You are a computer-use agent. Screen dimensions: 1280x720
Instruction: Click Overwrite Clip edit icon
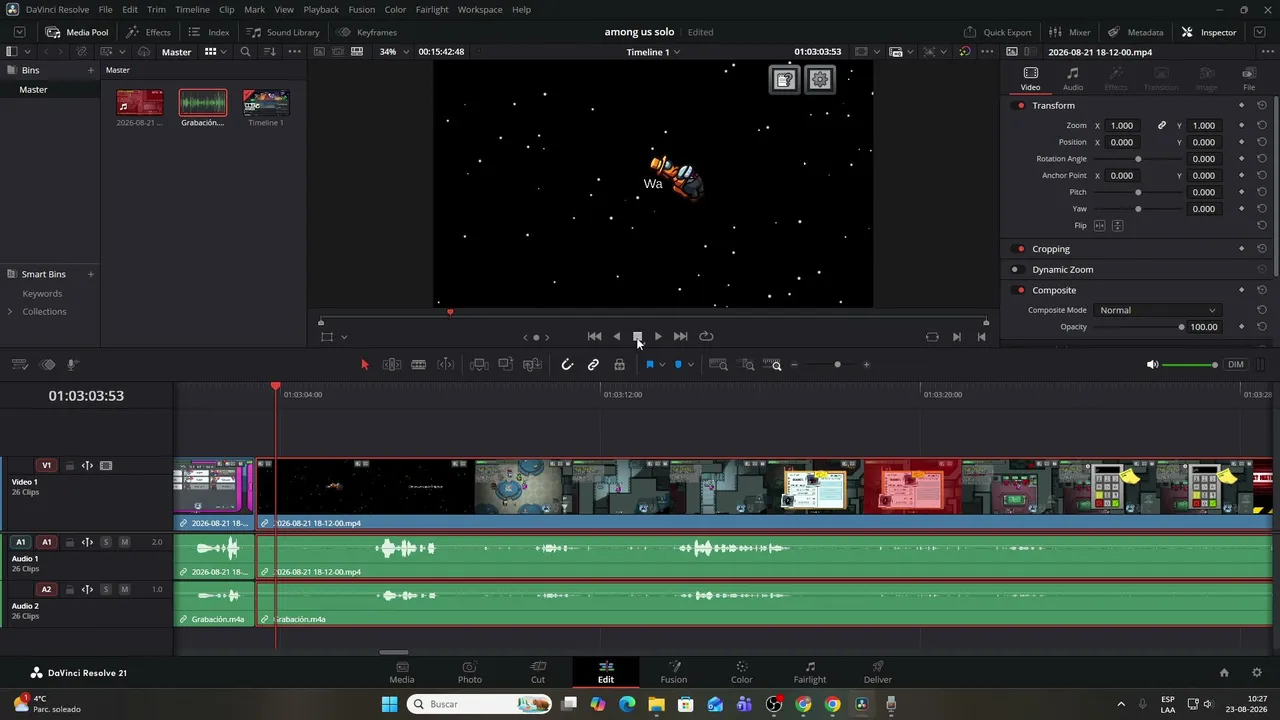[506, 365]
